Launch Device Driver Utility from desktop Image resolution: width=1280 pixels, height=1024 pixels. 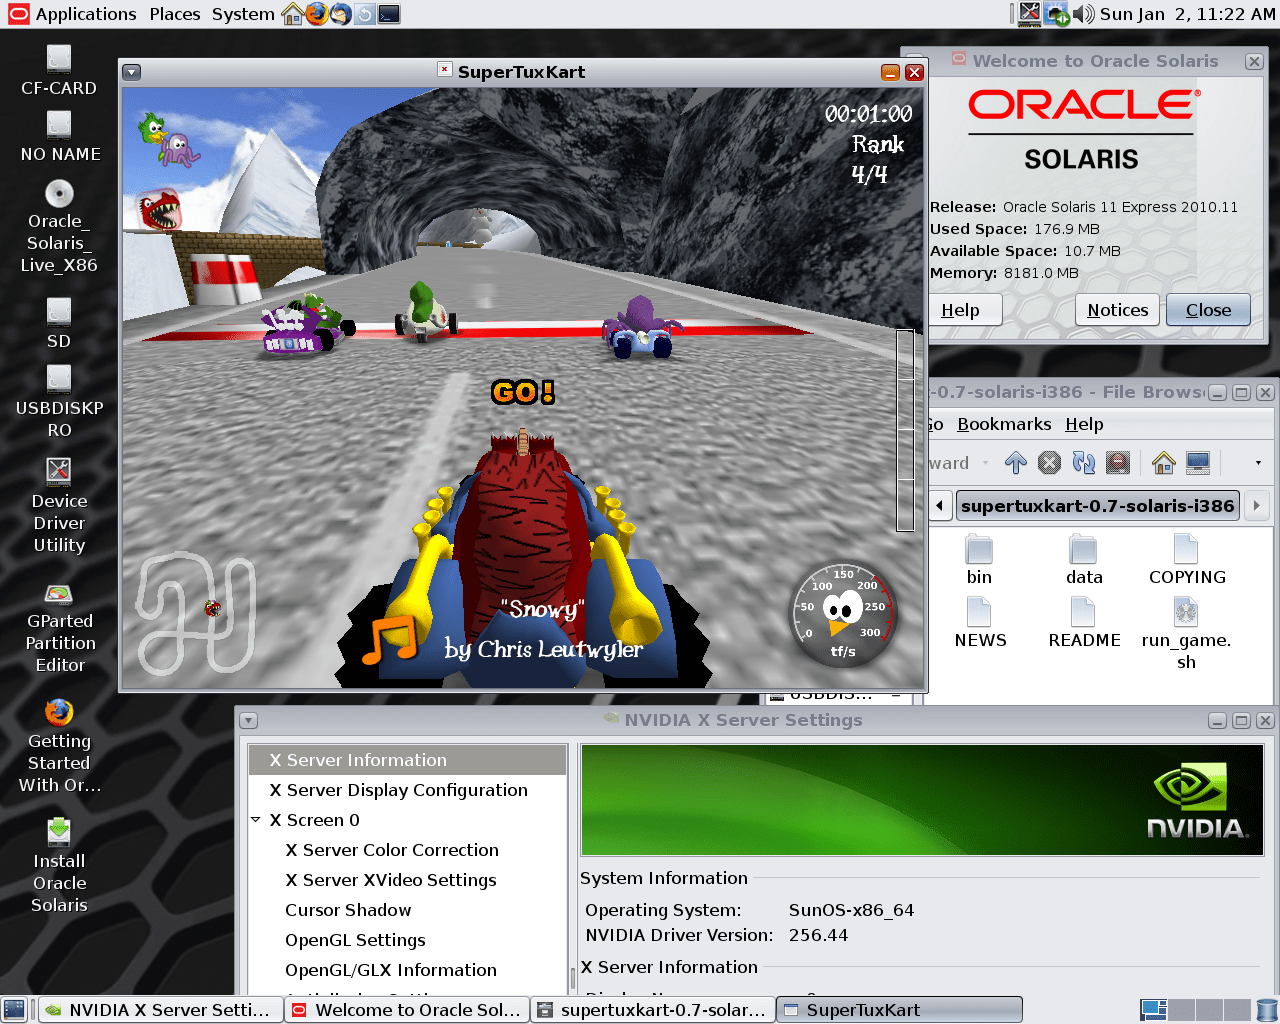pyautogui.click(x=59, y=505)
